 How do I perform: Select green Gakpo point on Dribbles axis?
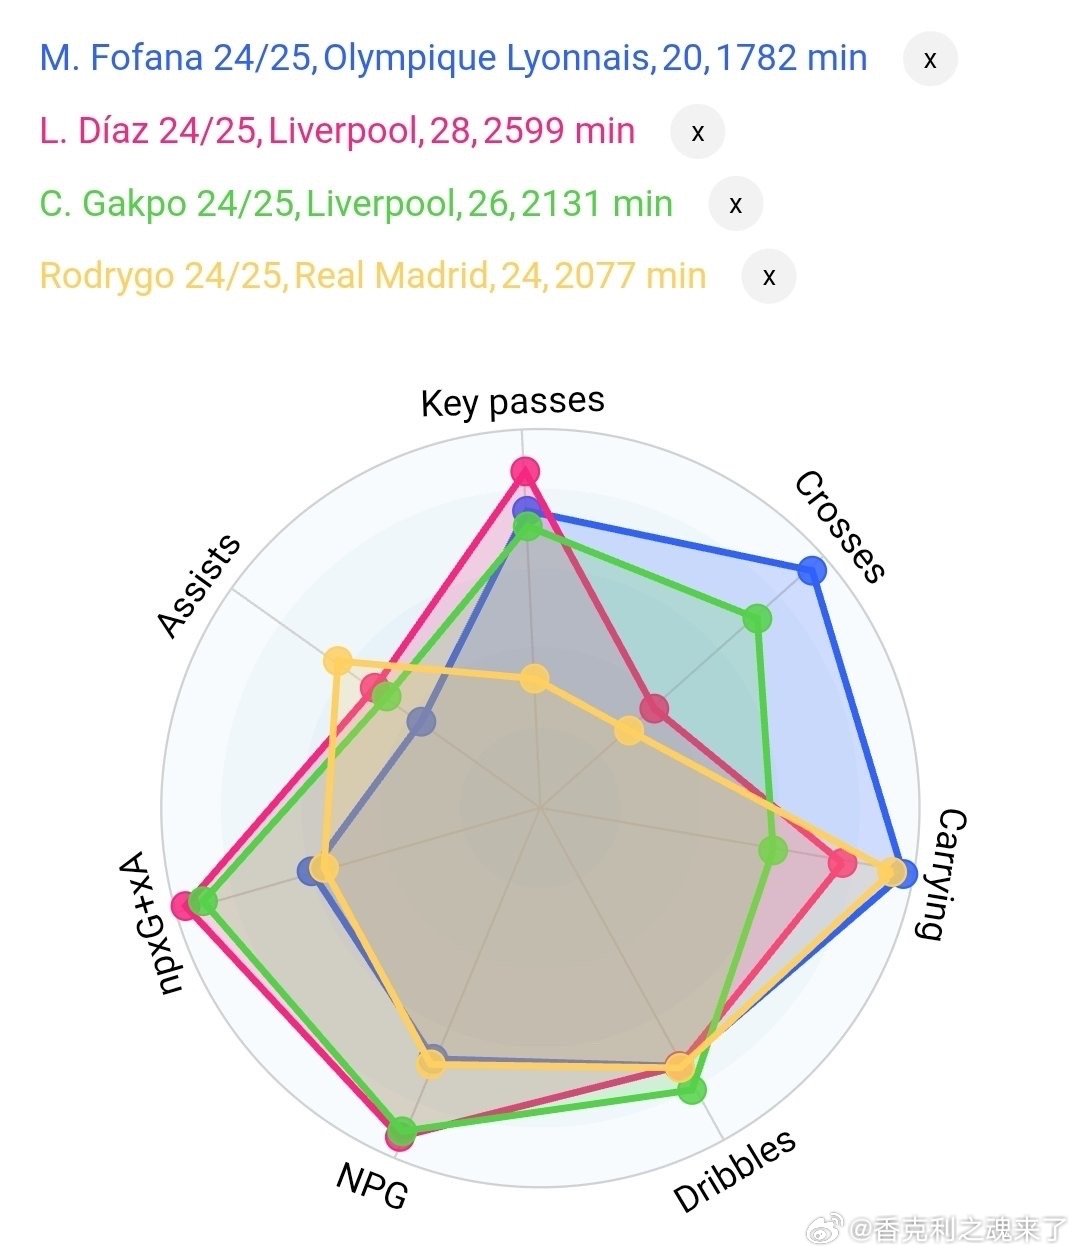click(691, 1089)
